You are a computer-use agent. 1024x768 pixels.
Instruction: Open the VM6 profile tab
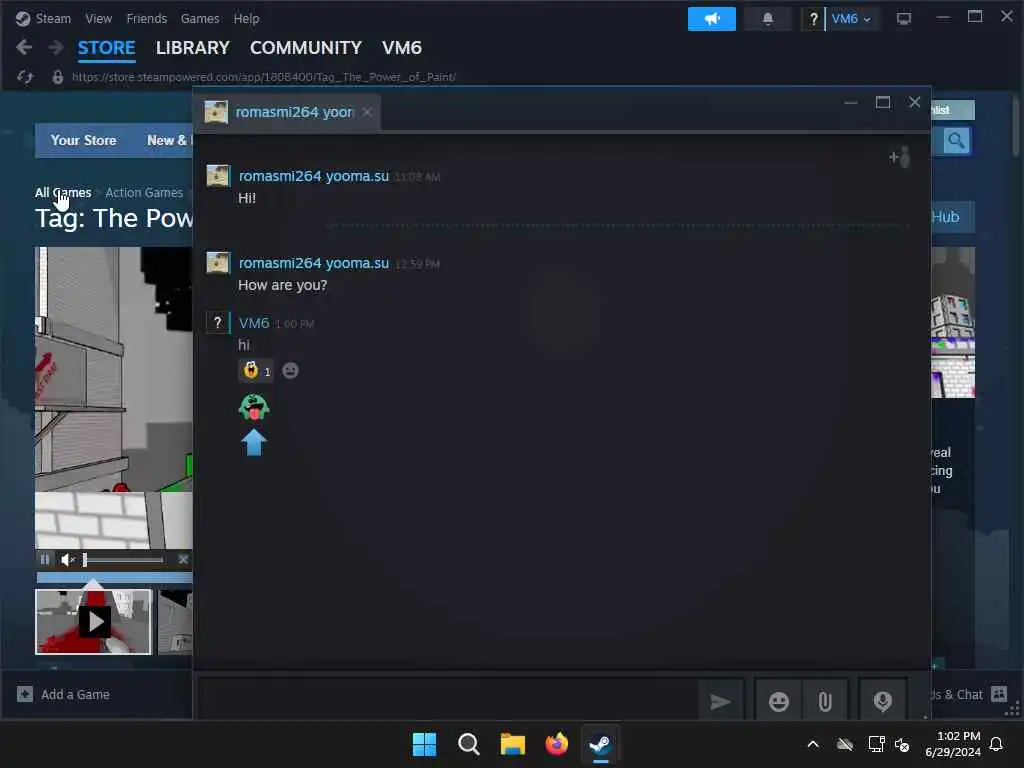402,48
